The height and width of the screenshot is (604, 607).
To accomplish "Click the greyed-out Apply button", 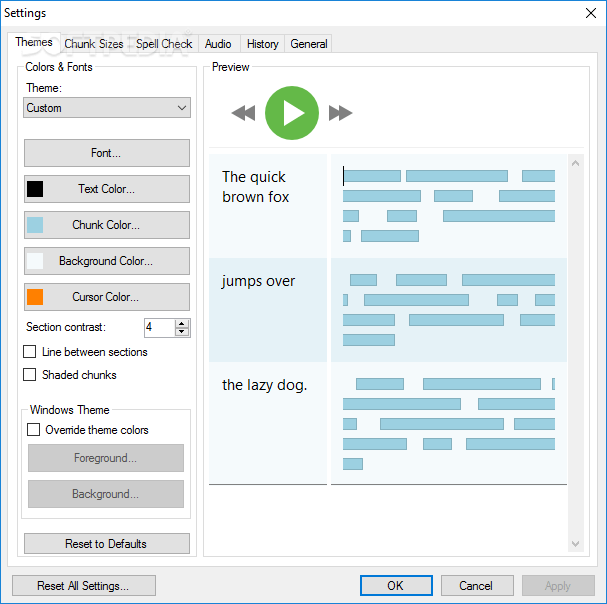I will coord(558,585).
